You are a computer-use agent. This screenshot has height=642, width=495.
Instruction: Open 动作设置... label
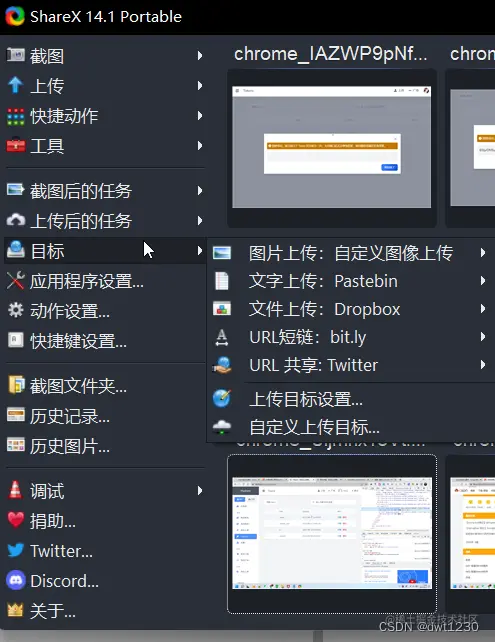pyautogui.click(x=70, y=311)
